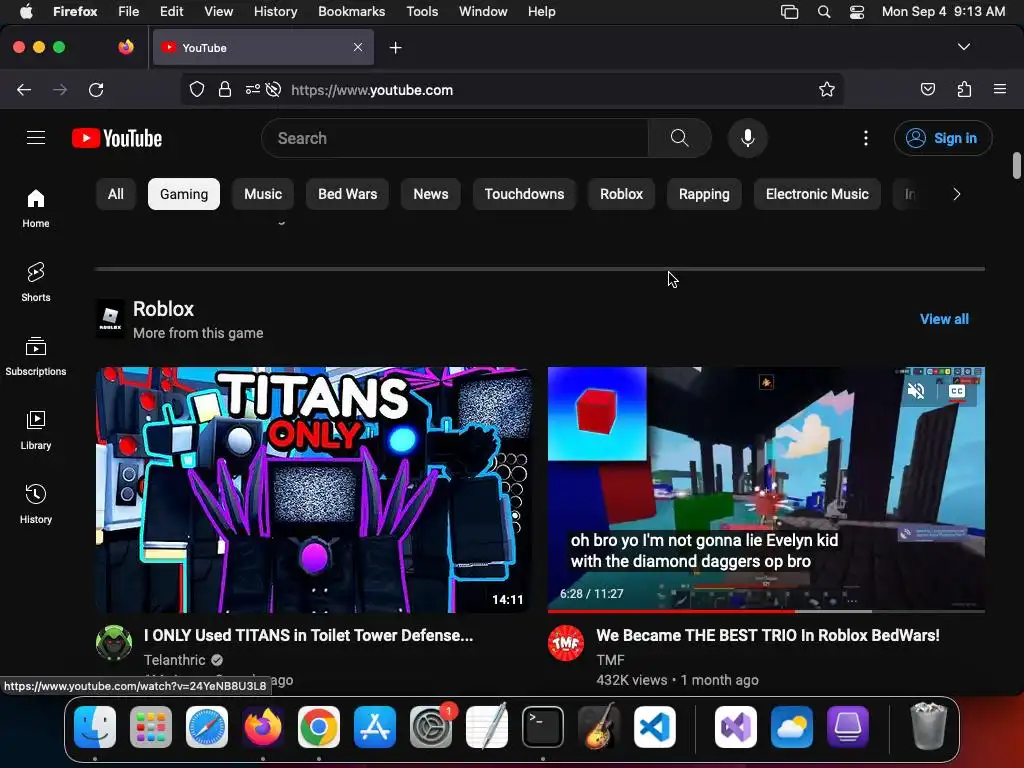Select the News filter chip
The height and width of the screenshot is (768, 1024).
click(x=431, y=194)
